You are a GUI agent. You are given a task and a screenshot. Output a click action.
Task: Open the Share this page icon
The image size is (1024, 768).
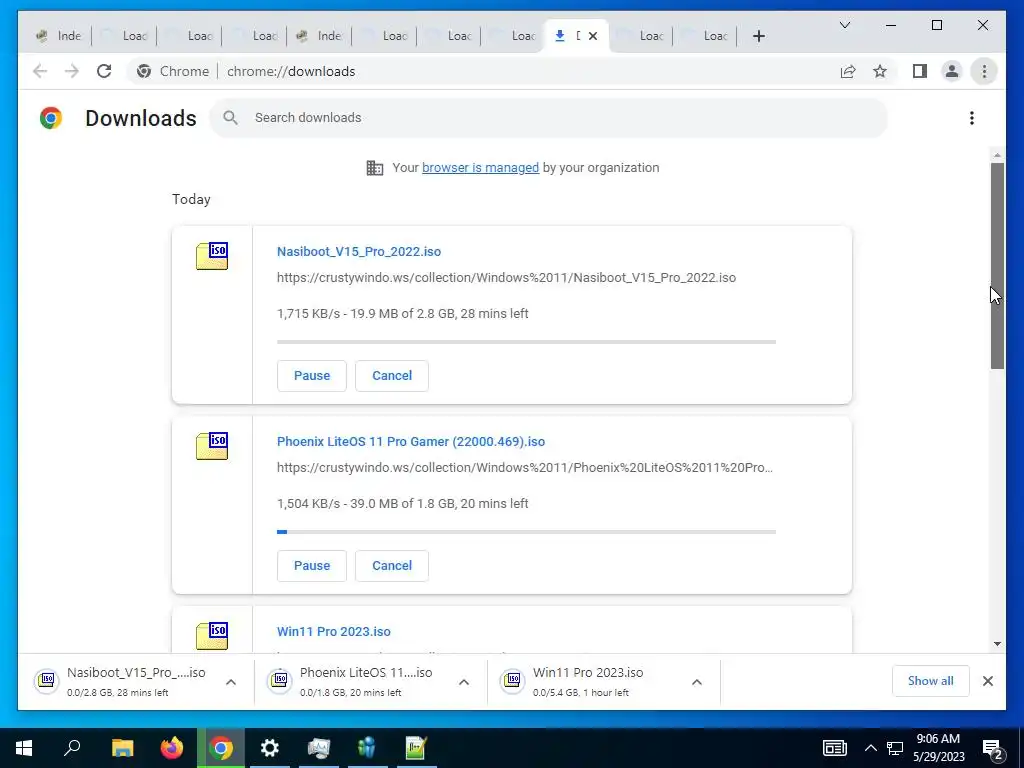[848, 71]
